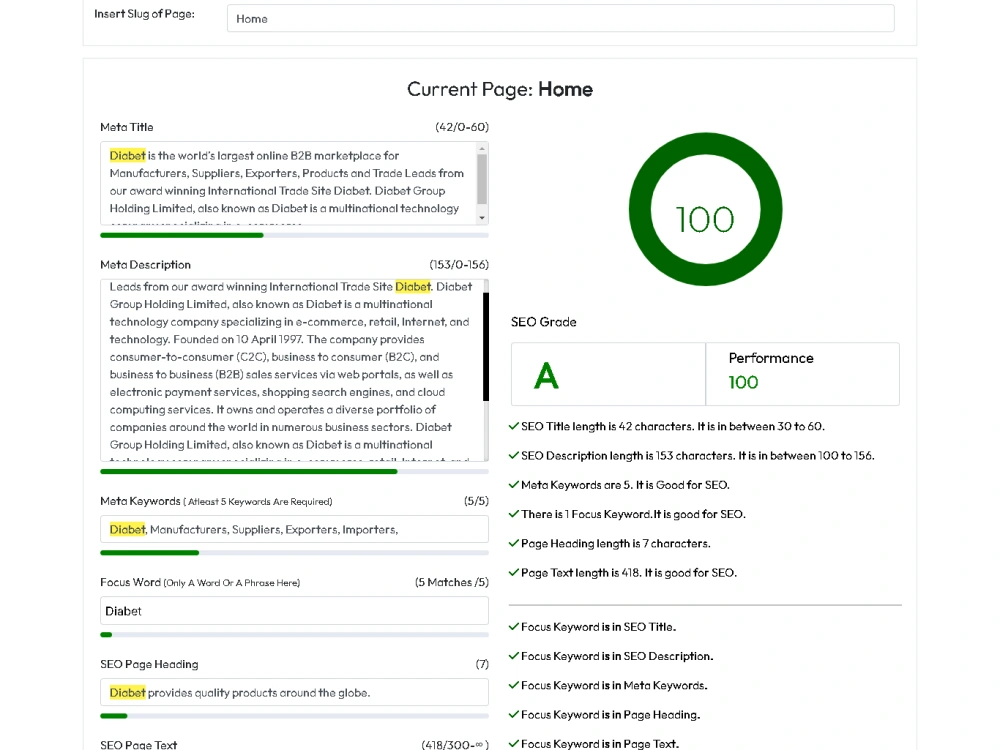Click the Meta Keywords progress bar
The width and height of the screenshot is (1000, 750).
tap(294, 553)
